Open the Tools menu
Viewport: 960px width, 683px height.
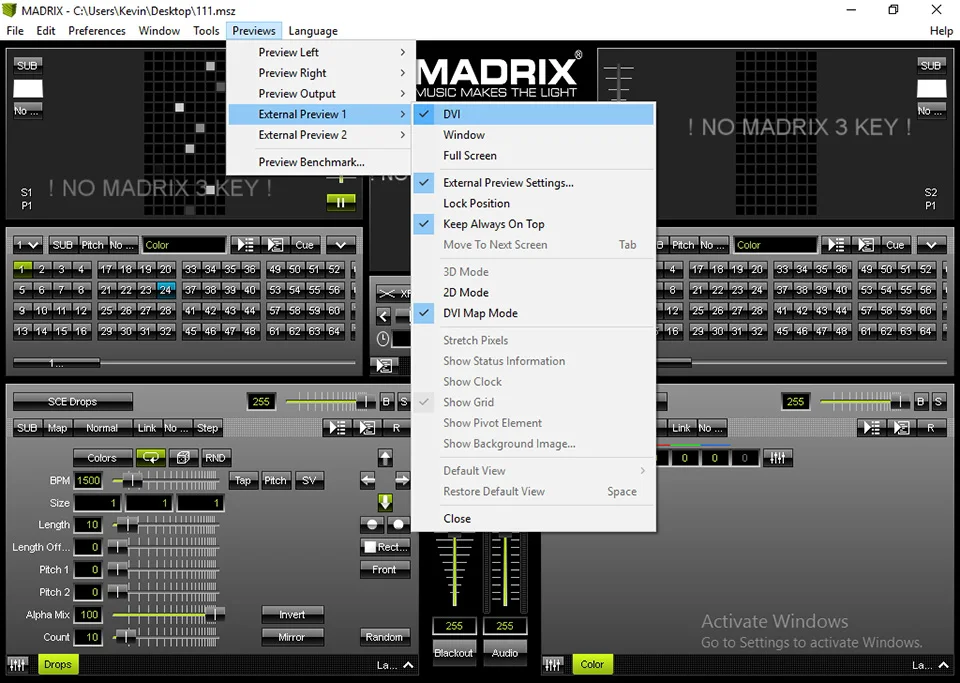point(206,30)
